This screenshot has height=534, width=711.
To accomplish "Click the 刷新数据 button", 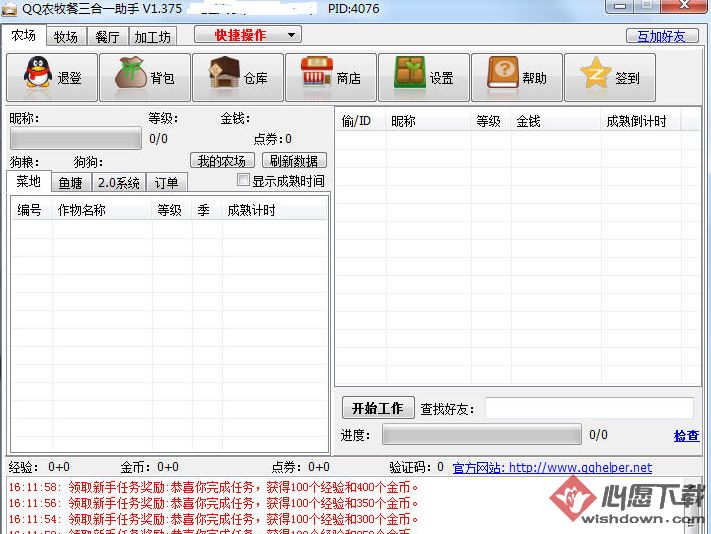I will [x=294, y=160].
